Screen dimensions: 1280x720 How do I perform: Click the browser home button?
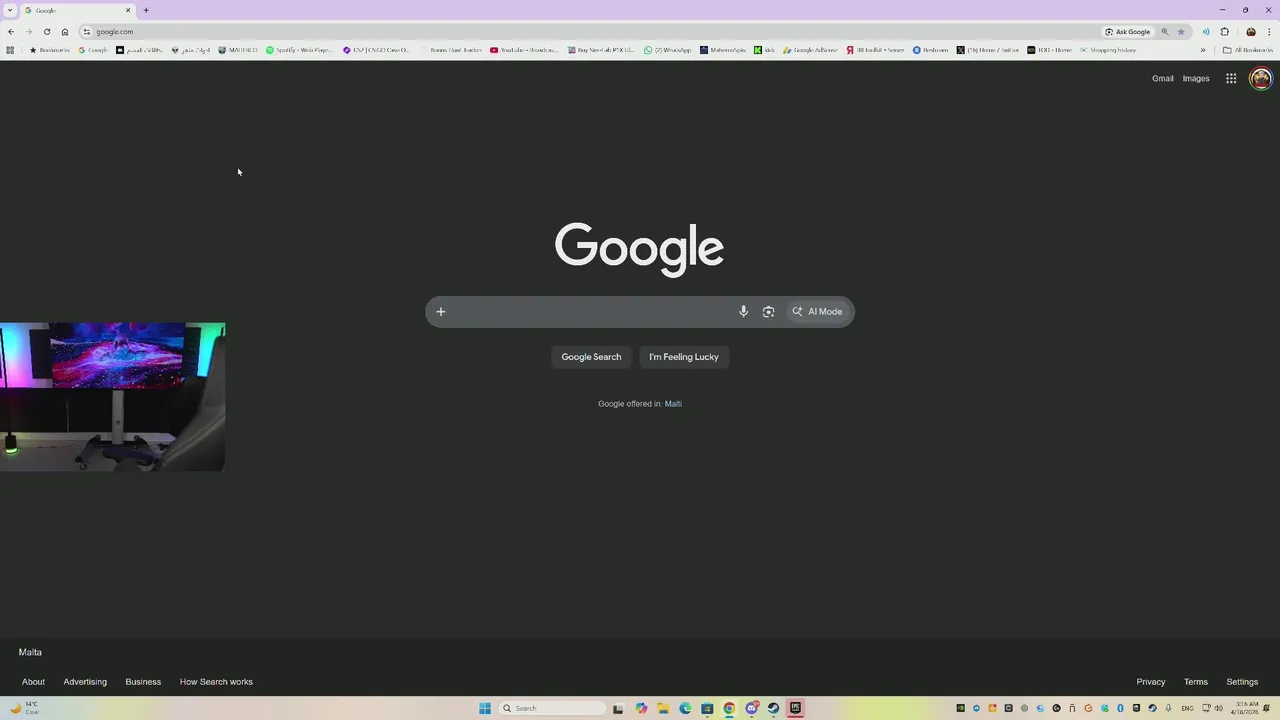click(x=65, y=32)
